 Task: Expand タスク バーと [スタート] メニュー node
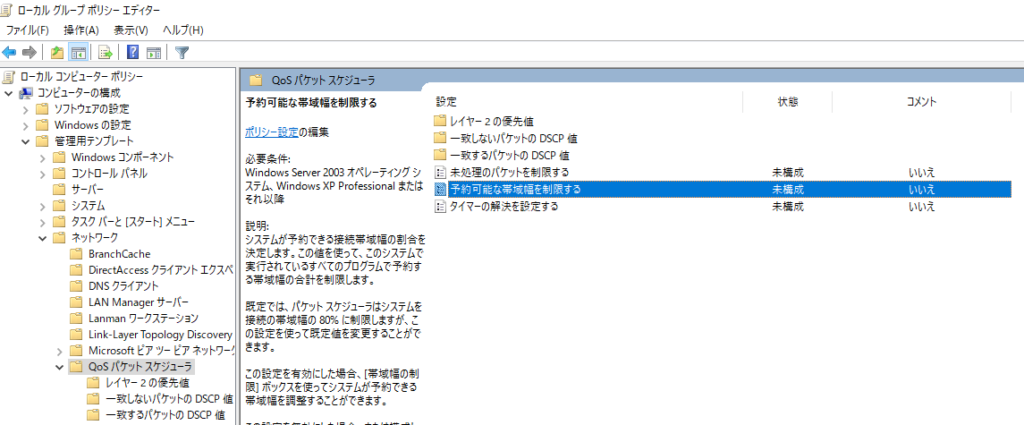(42, 222)
